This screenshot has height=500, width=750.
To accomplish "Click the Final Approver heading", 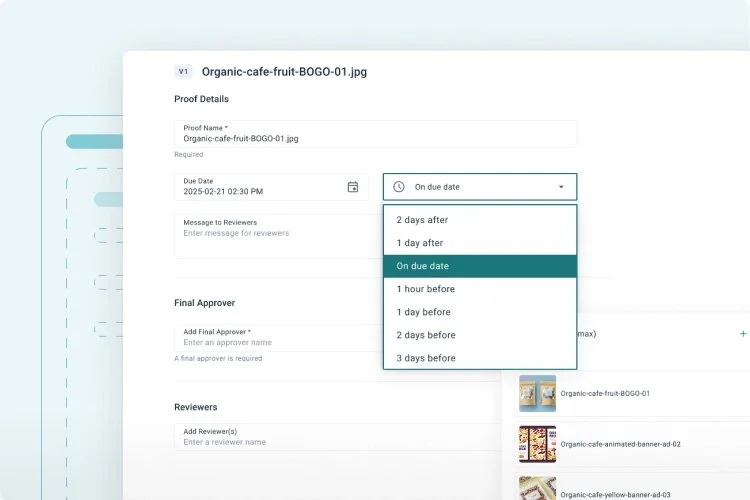I will click(204, 303).
